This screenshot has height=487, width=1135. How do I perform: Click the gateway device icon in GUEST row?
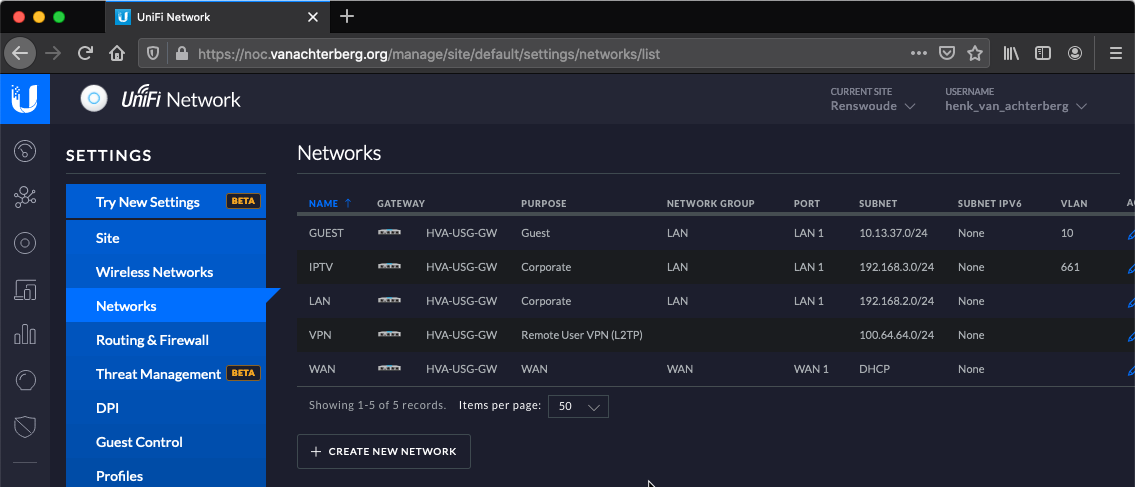pos(389,232)
